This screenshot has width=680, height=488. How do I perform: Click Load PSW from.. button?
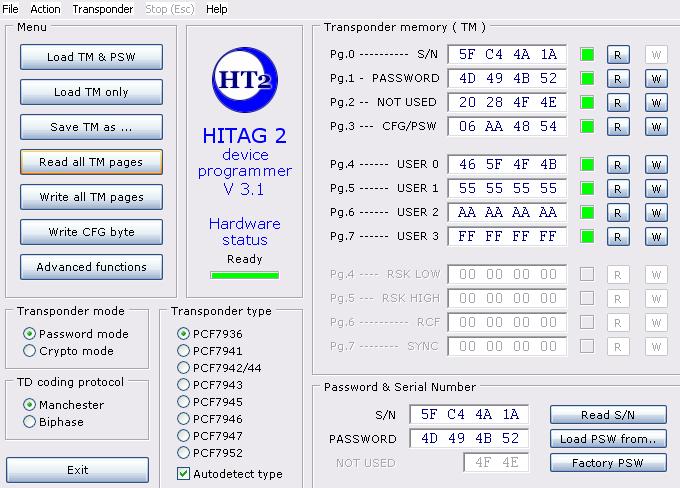(x=608, y=439)
